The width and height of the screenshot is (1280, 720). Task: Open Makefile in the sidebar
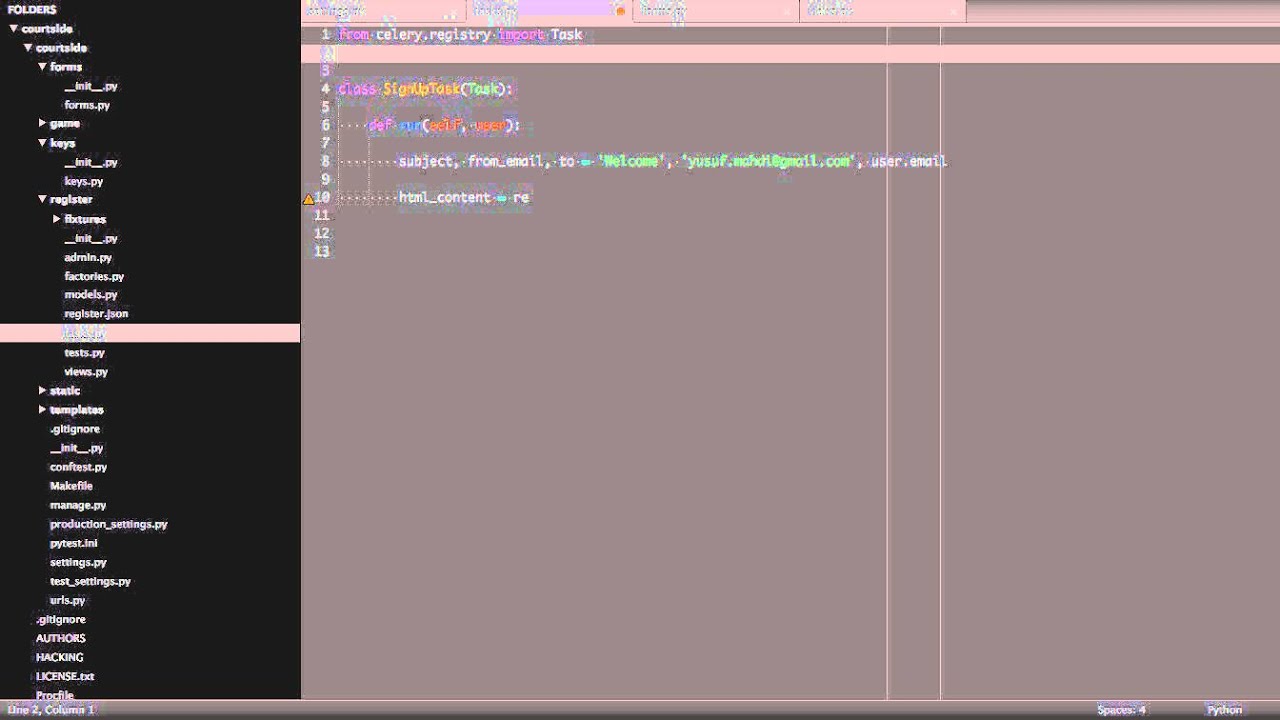tap(71, 486)
